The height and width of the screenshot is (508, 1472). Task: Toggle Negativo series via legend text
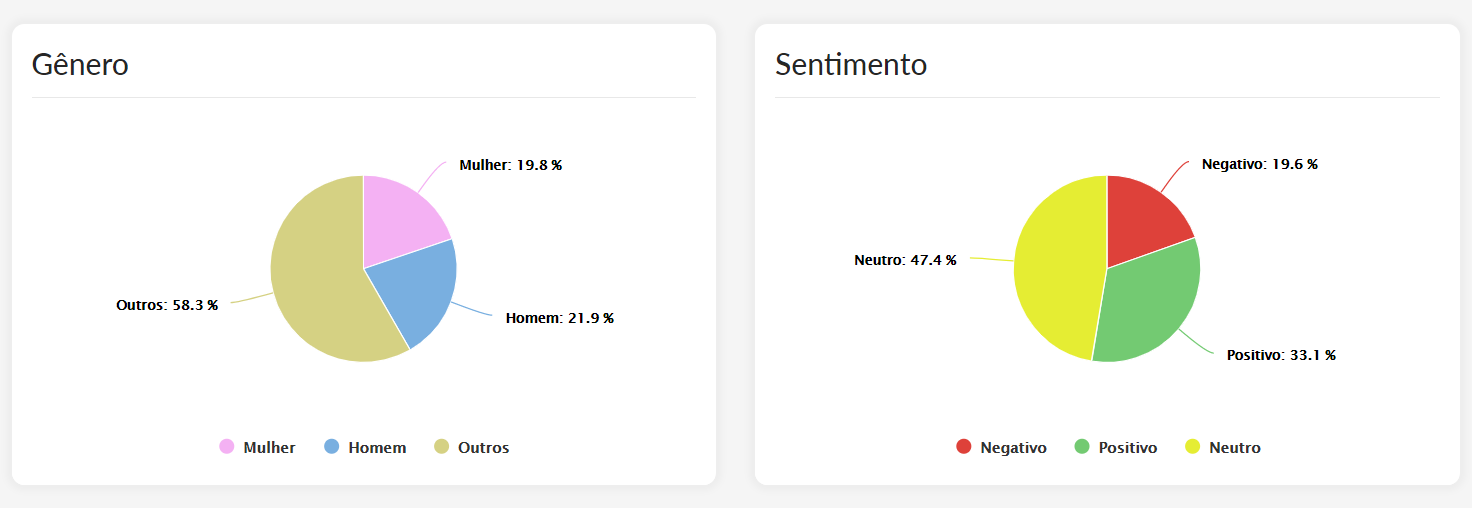coord(1013,448)
